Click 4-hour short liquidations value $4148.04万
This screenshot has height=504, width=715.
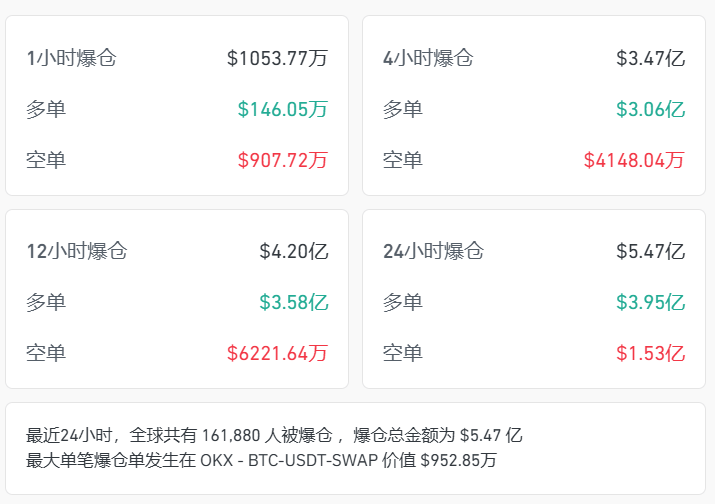pyautogui.click(x=634, y=160)
